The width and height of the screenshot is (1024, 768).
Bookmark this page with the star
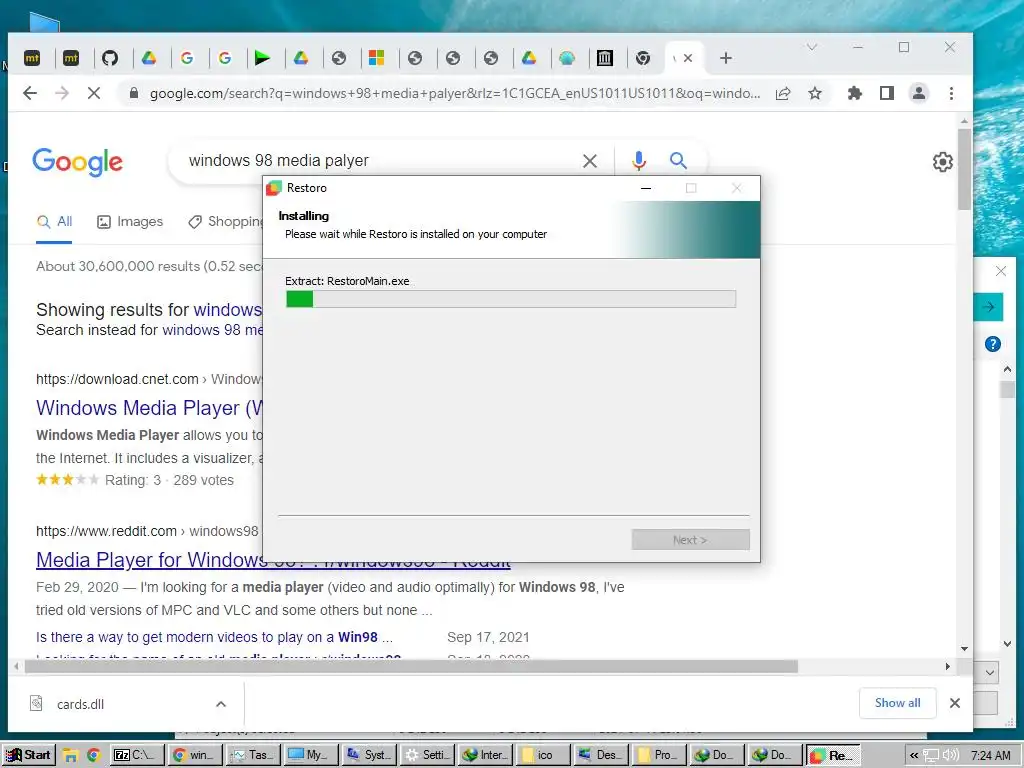click(815, 93)
